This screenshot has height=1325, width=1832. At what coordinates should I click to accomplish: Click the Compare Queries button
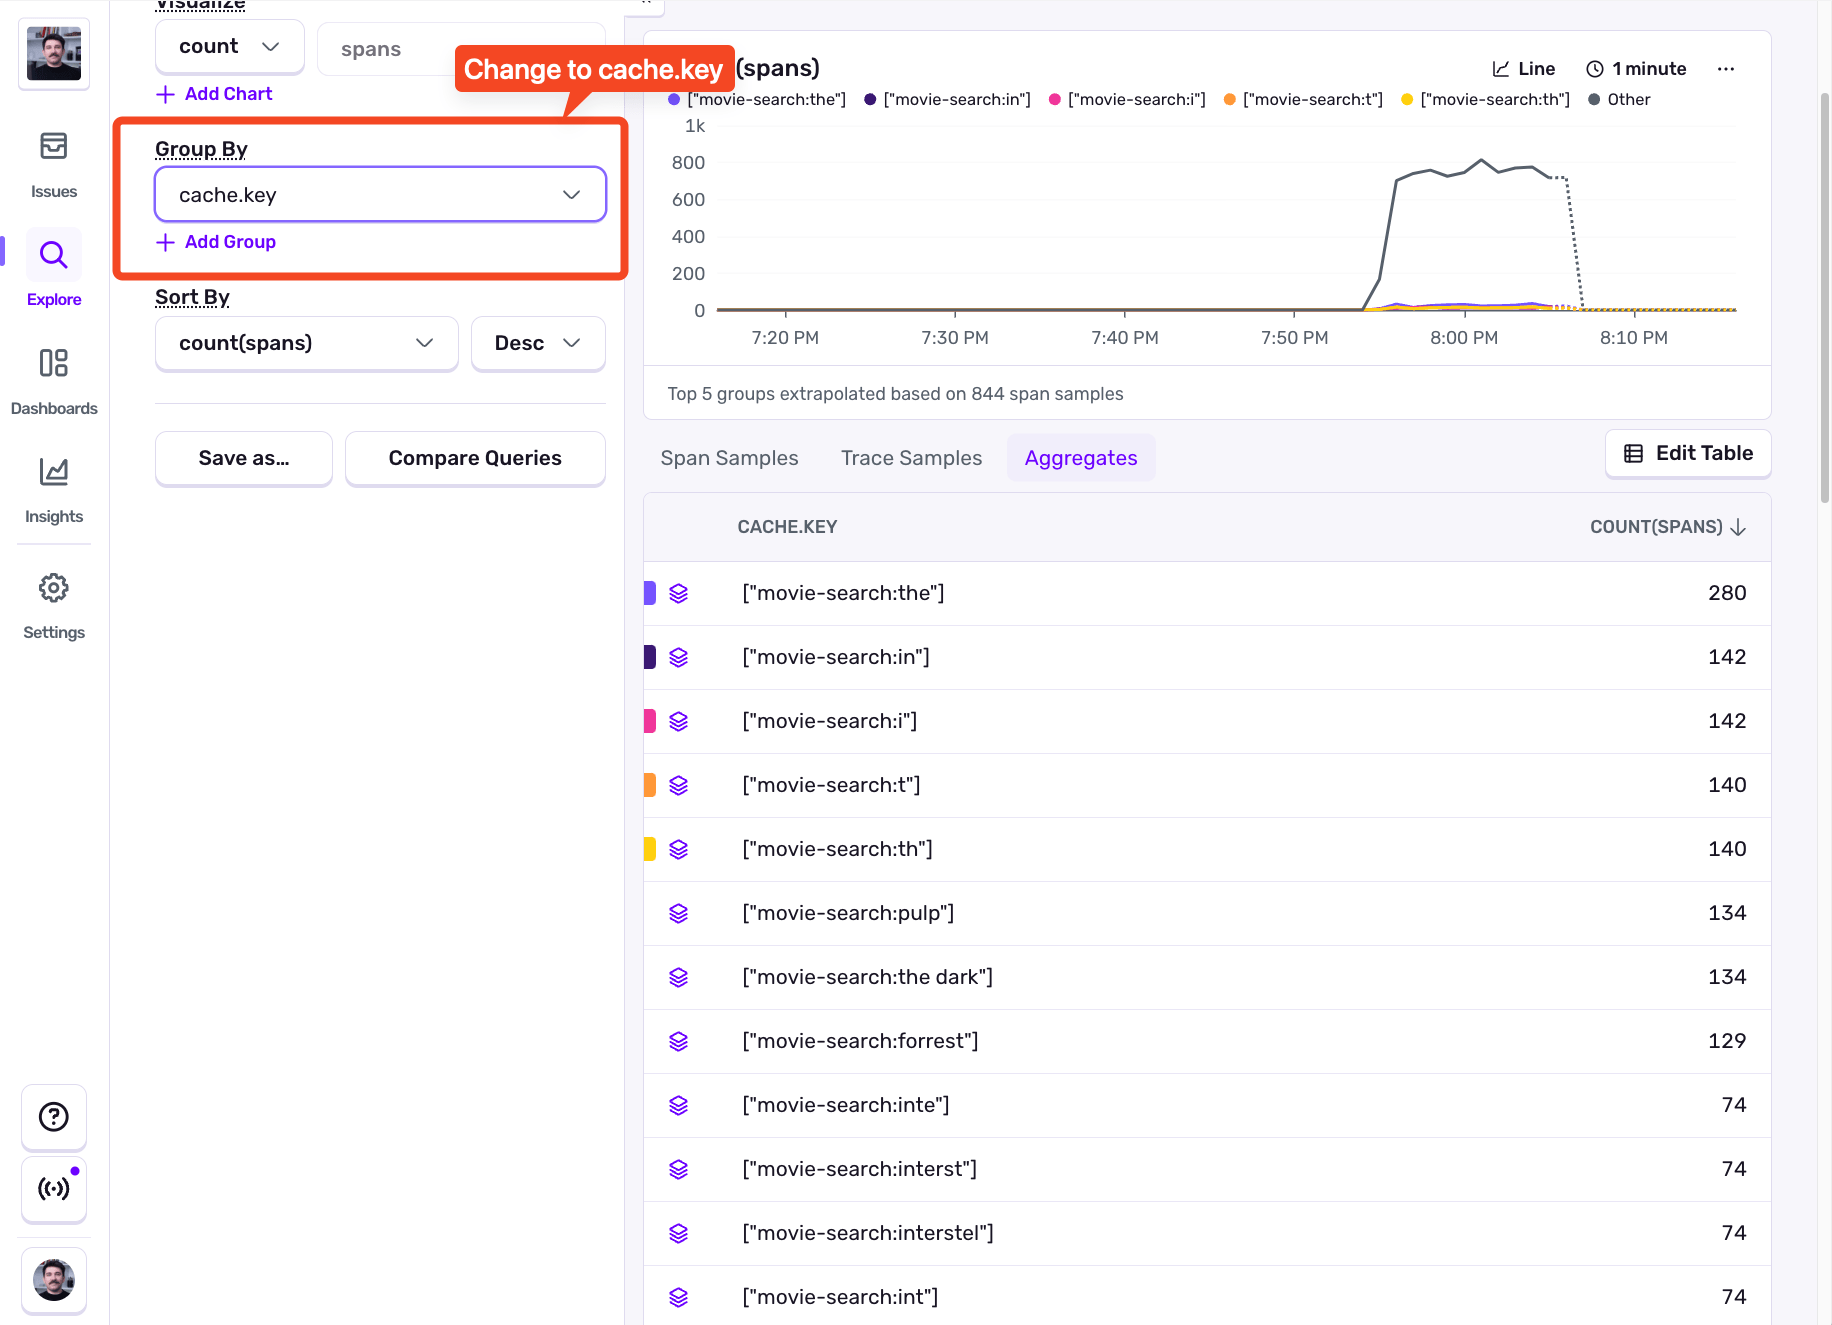[475, 458]
